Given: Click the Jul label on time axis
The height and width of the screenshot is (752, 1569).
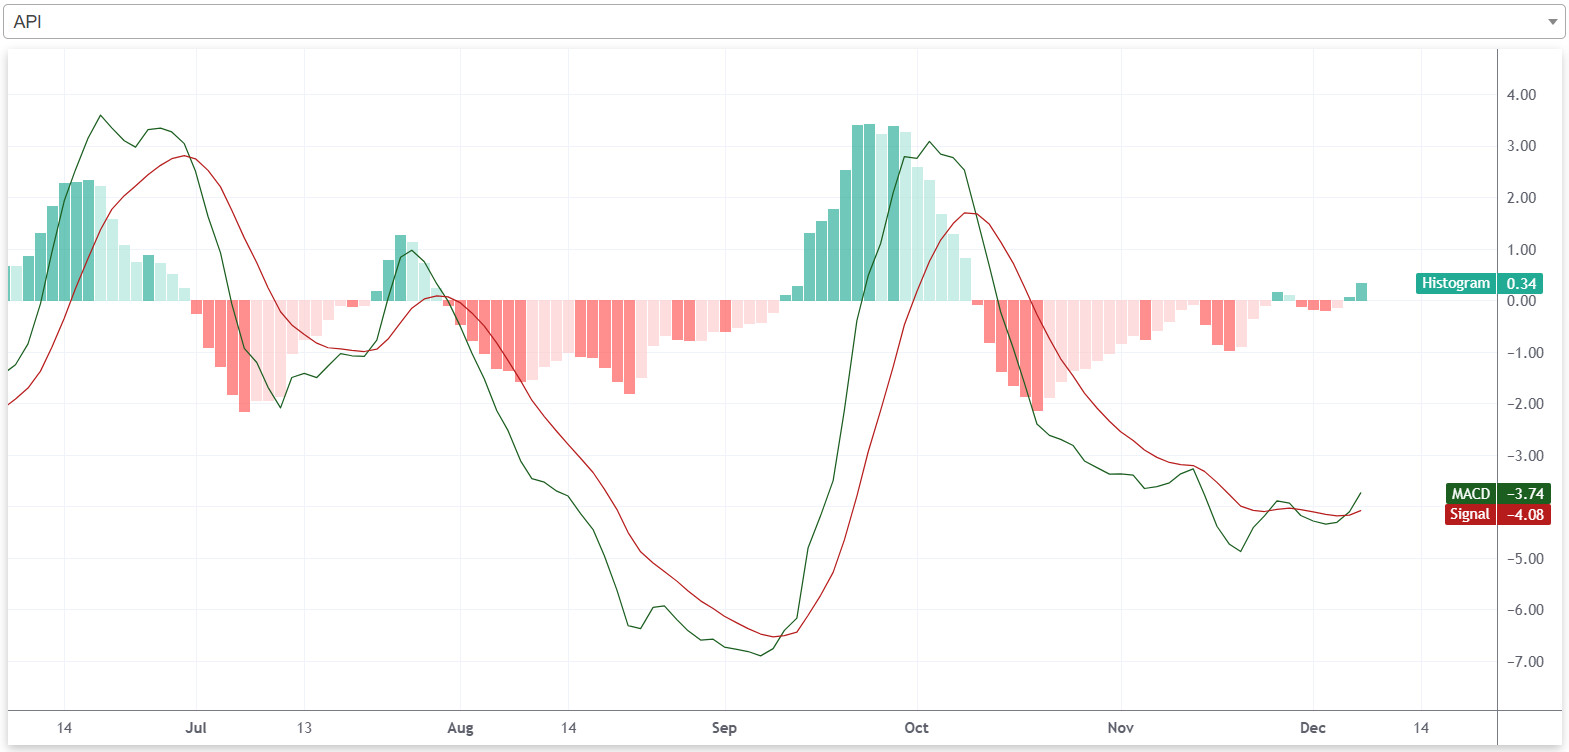Looking at the screenshot, I should 196,727.
